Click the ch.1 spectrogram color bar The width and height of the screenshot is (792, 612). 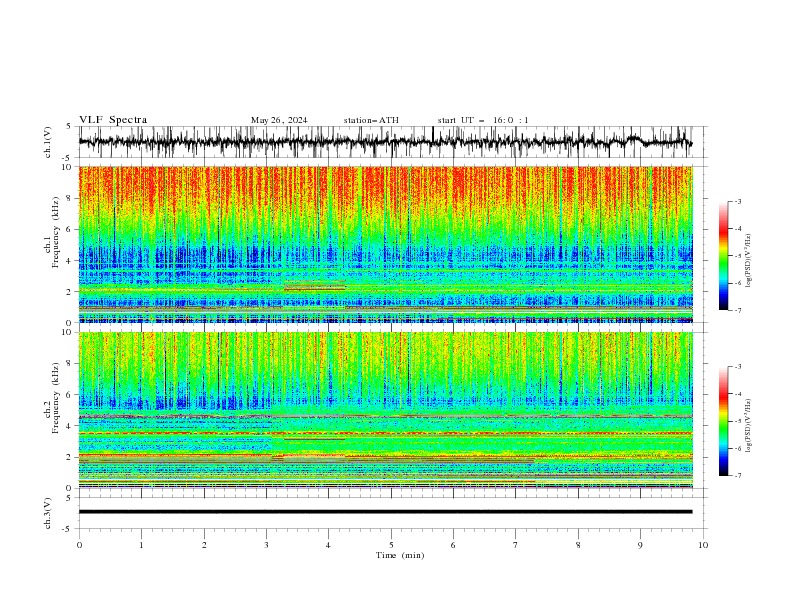[723, 256]
